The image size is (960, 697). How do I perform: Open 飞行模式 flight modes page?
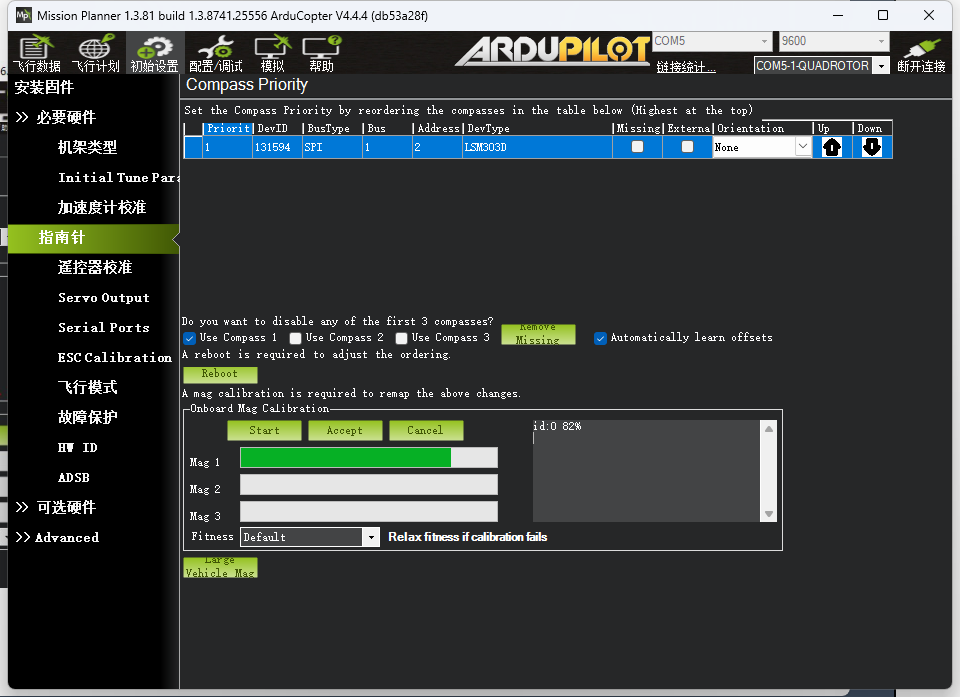pyautogui.click(x=87, y=387)
